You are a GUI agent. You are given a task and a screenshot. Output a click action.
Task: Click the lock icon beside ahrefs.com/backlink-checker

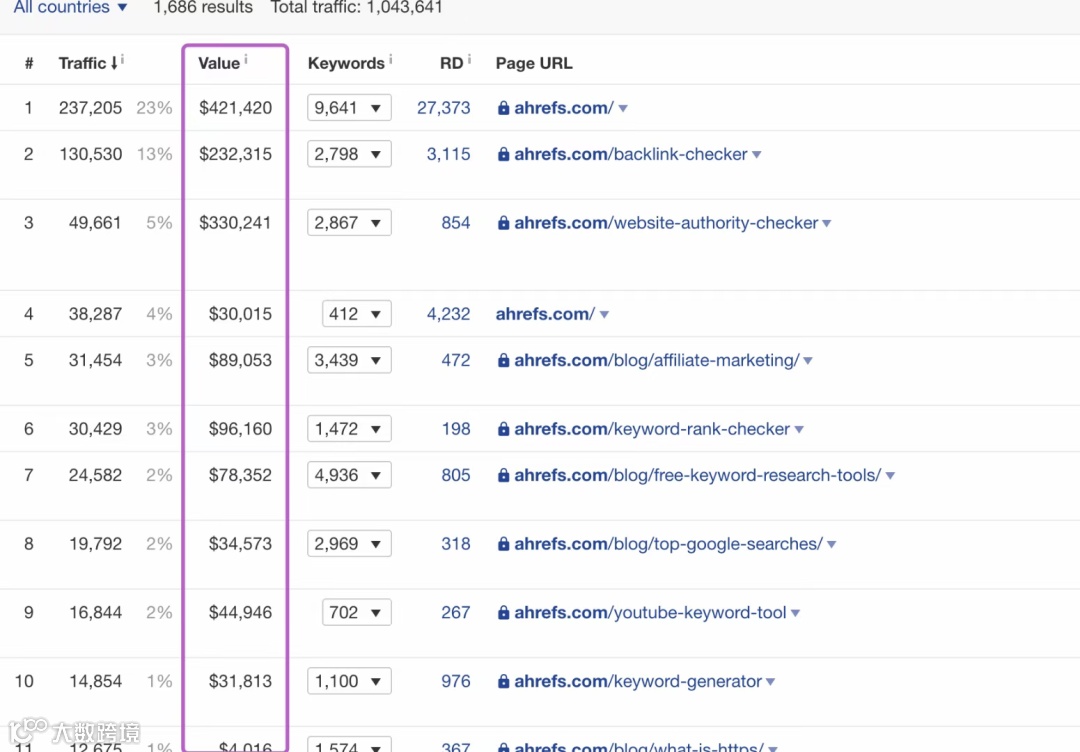(503, 155)
